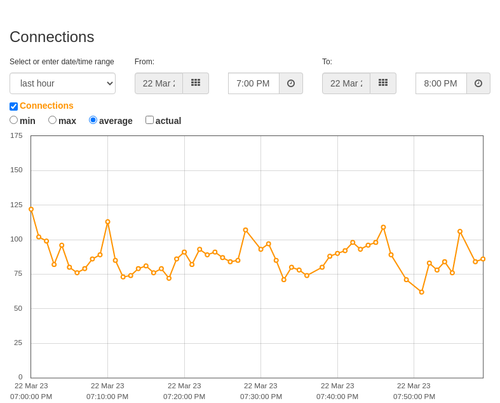500x403 pixels.
Task: Select the min radio button
Action: point(13,120)
